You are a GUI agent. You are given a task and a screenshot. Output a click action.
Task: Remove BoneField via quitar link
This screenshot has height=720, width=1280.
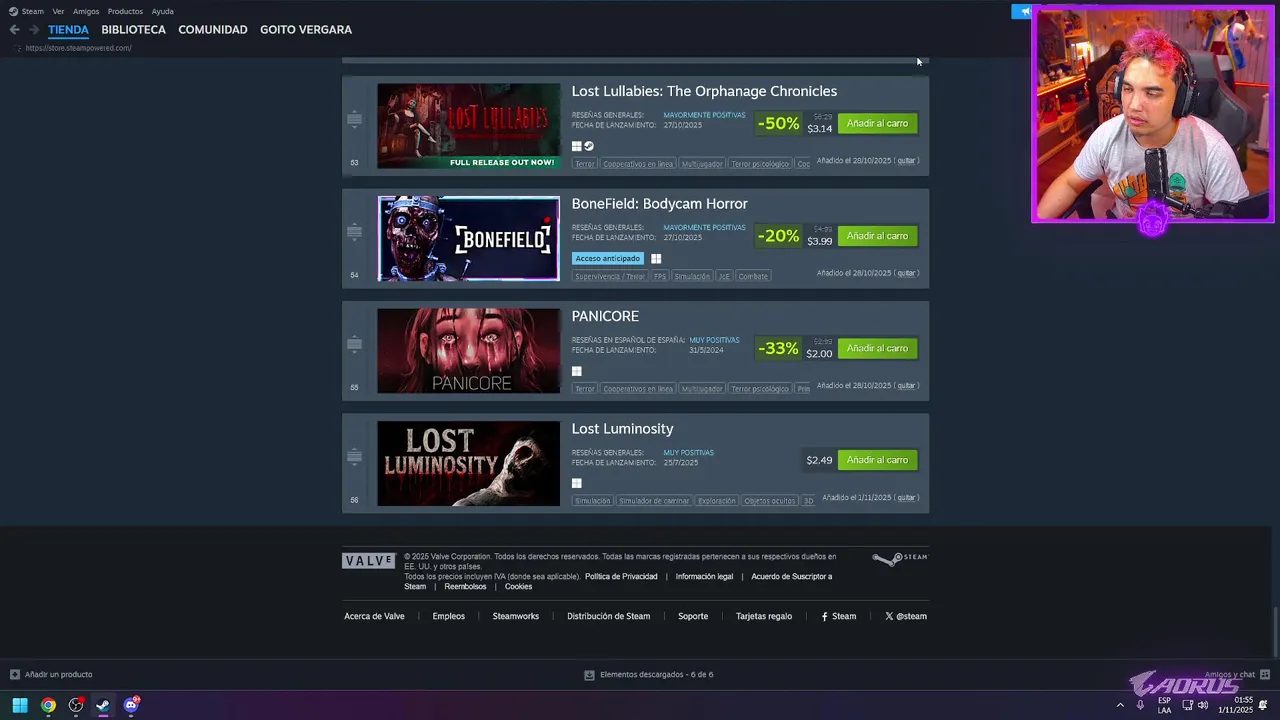(x=906, y=273)
